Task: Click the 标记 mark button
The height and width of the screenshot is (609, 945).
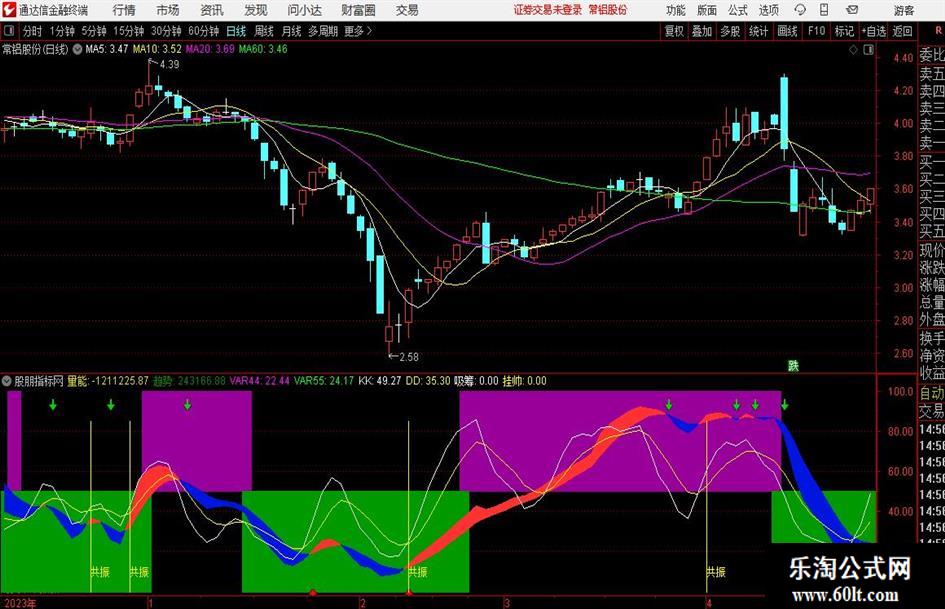Action: point(844,31)
